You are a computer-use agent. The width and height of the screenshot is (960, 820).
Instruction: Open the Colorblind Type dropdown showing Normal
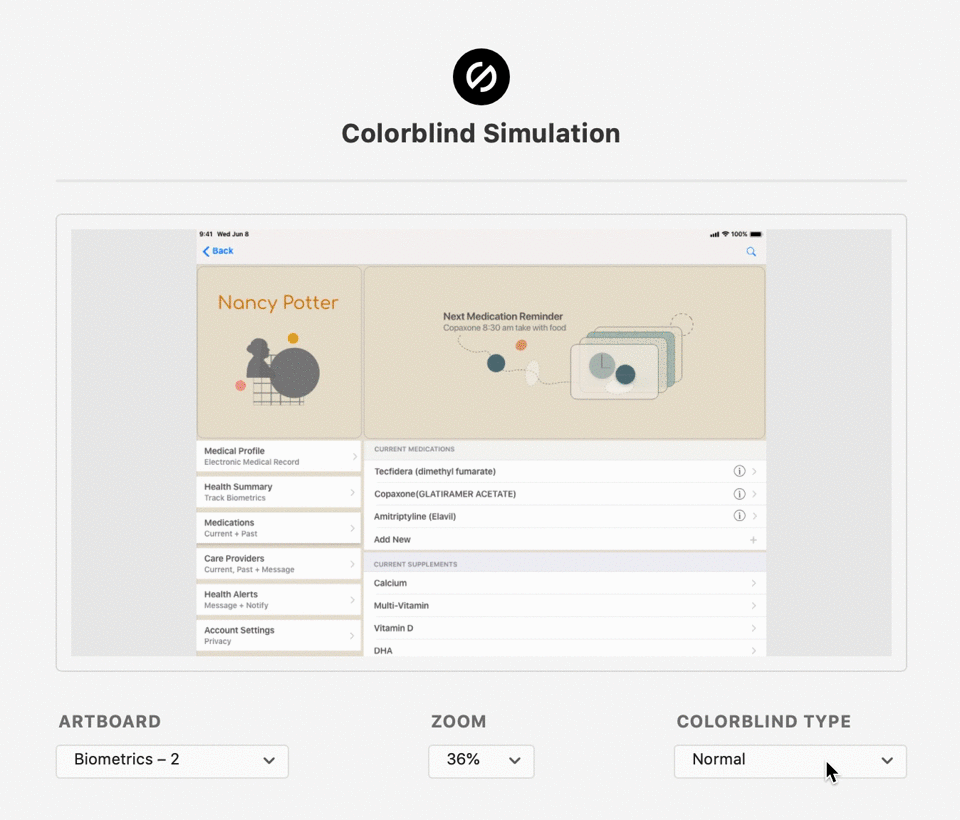tap(790, 761)
